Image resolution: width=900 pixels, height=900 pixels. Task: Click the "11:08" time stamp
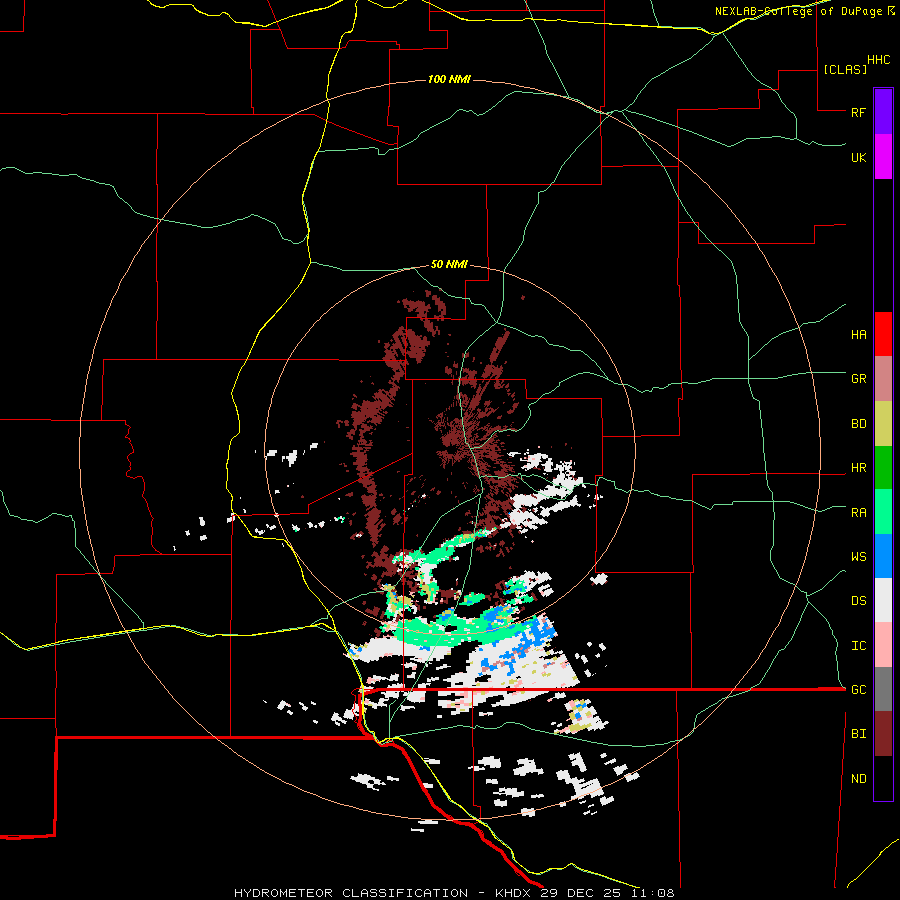[652, 893]
